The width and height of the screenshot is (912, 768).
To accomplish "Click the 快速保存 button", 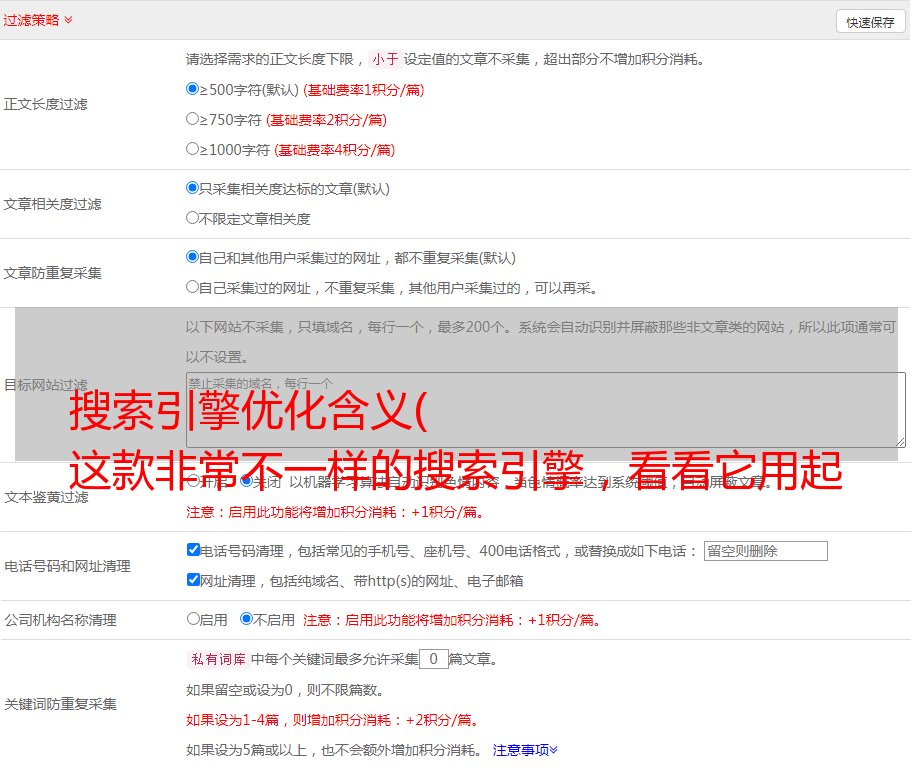I will [869, 22].
